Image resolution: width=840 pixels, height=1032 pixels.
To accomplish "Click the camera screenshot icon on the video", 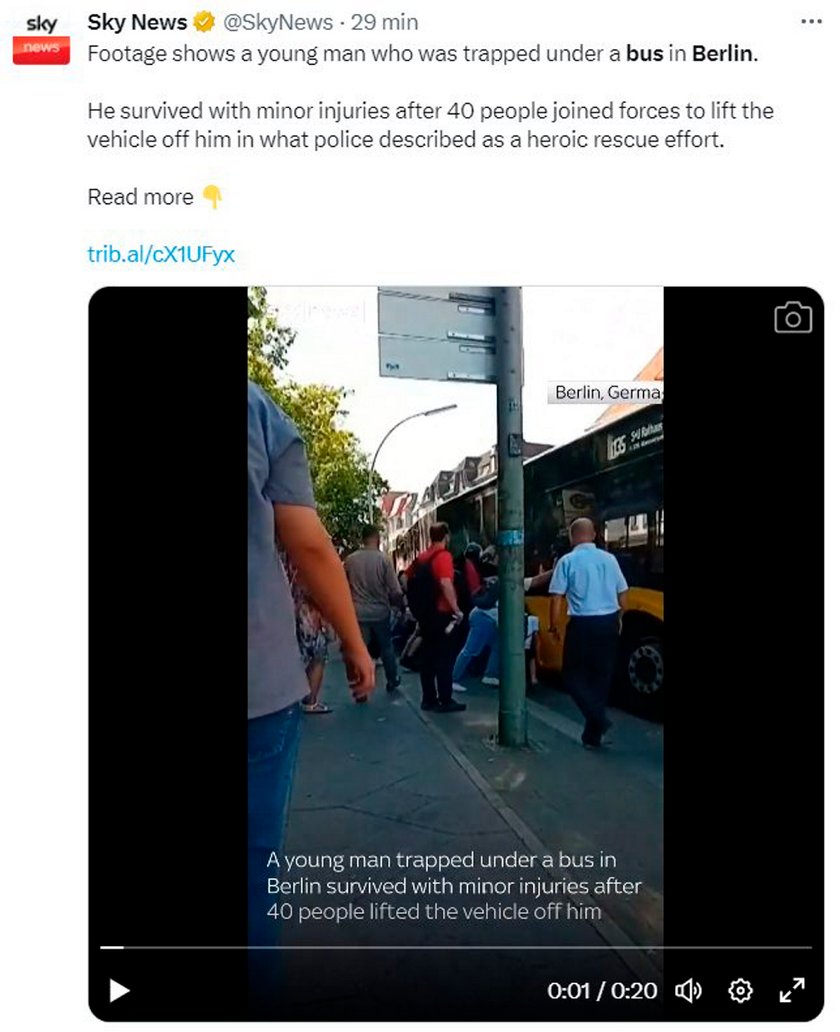I will click(793, 318).
